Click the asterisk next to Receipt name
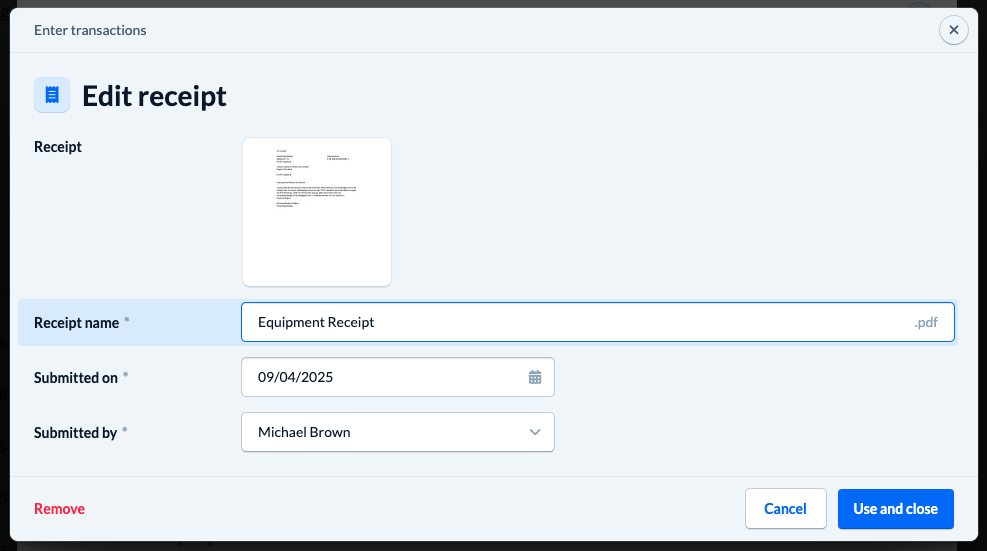Viewport: 987px width, 551px height. tap(127, 320)
